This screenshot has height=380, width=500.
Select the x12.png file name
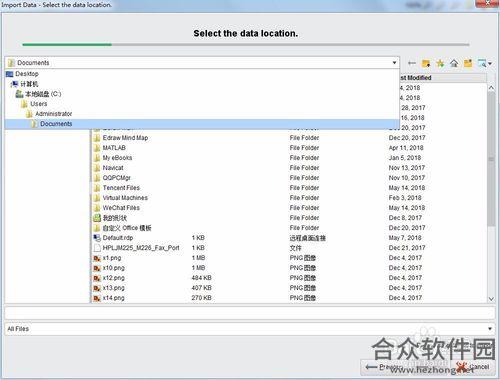pyautogui.click(x=114, y=278)
